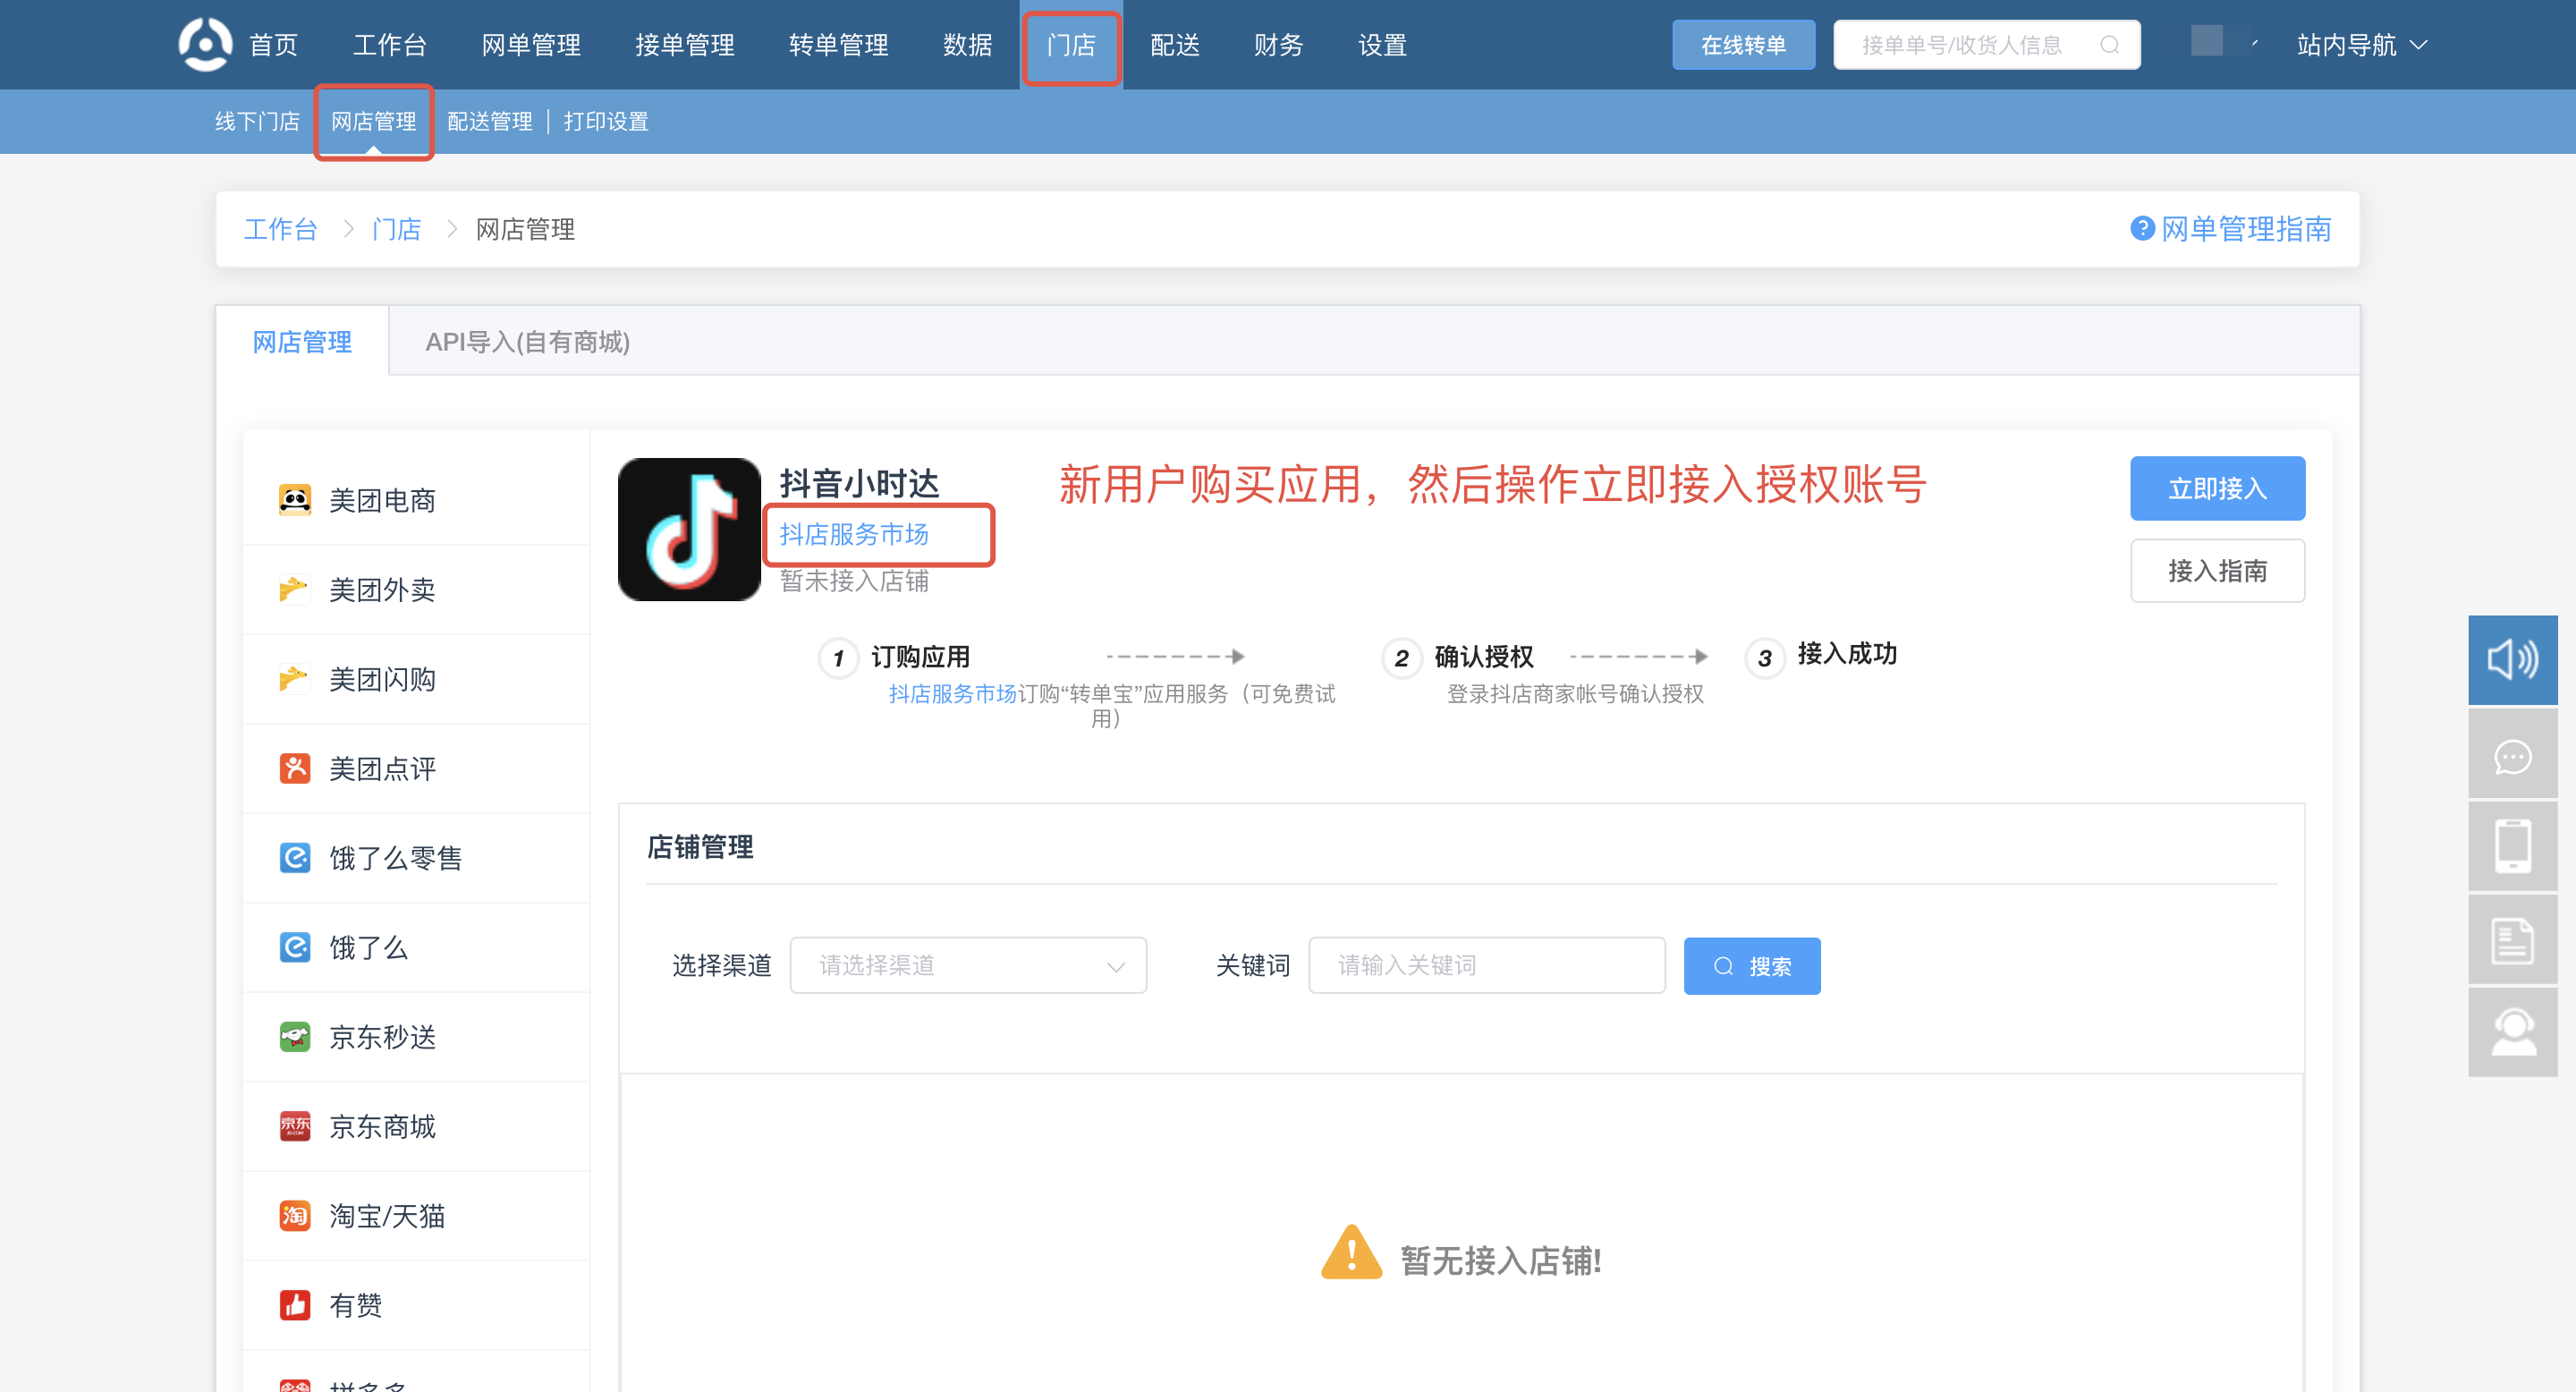This screenshot has width=2576, height=1392.
Task: Open 财务 menu
Action: (x=1279, y=45)
